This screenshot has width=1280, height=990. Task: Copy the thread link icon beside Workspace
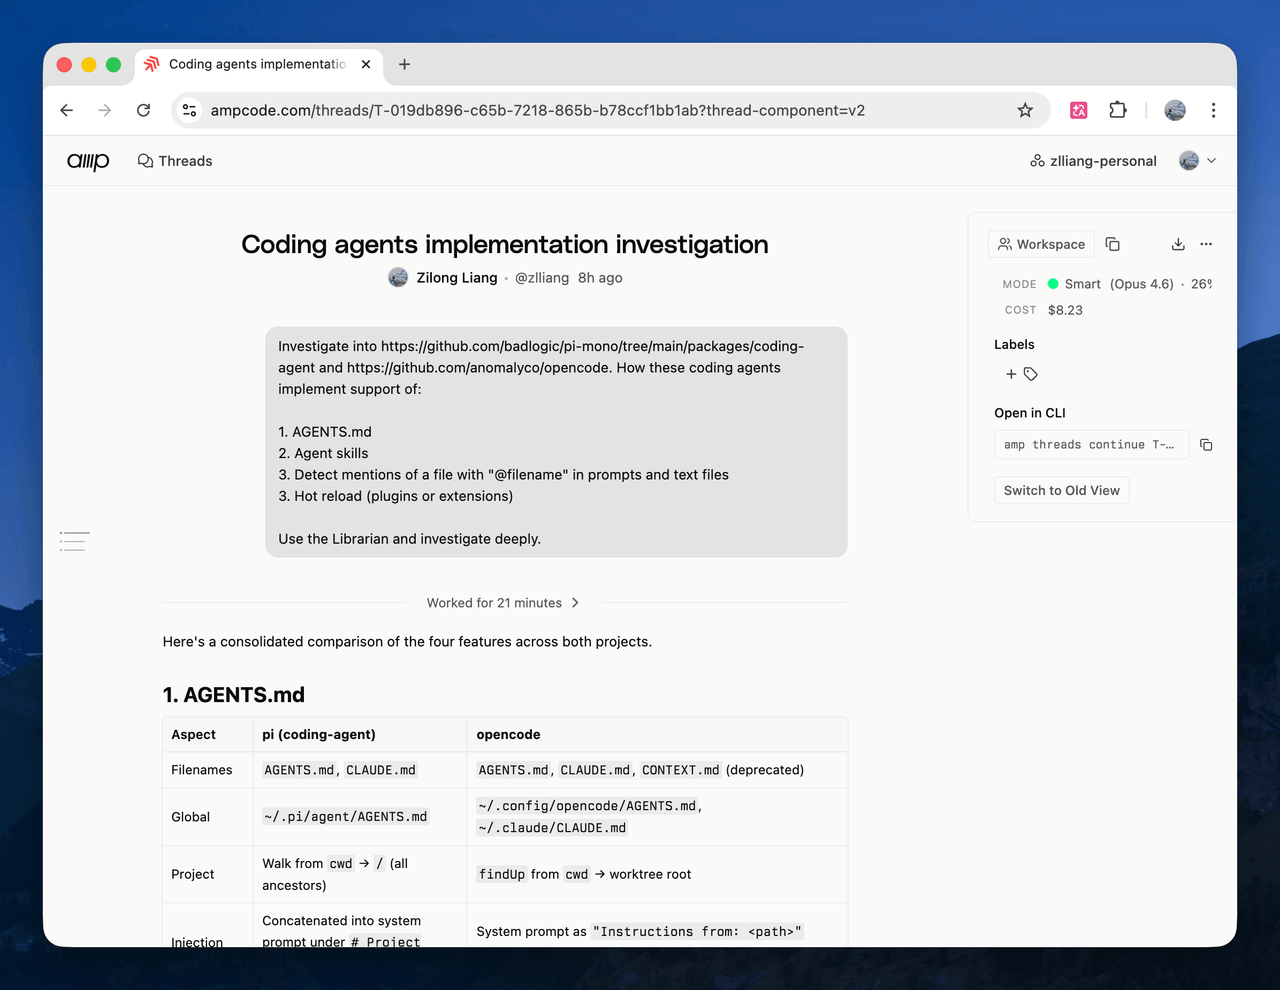[1113, 244]
